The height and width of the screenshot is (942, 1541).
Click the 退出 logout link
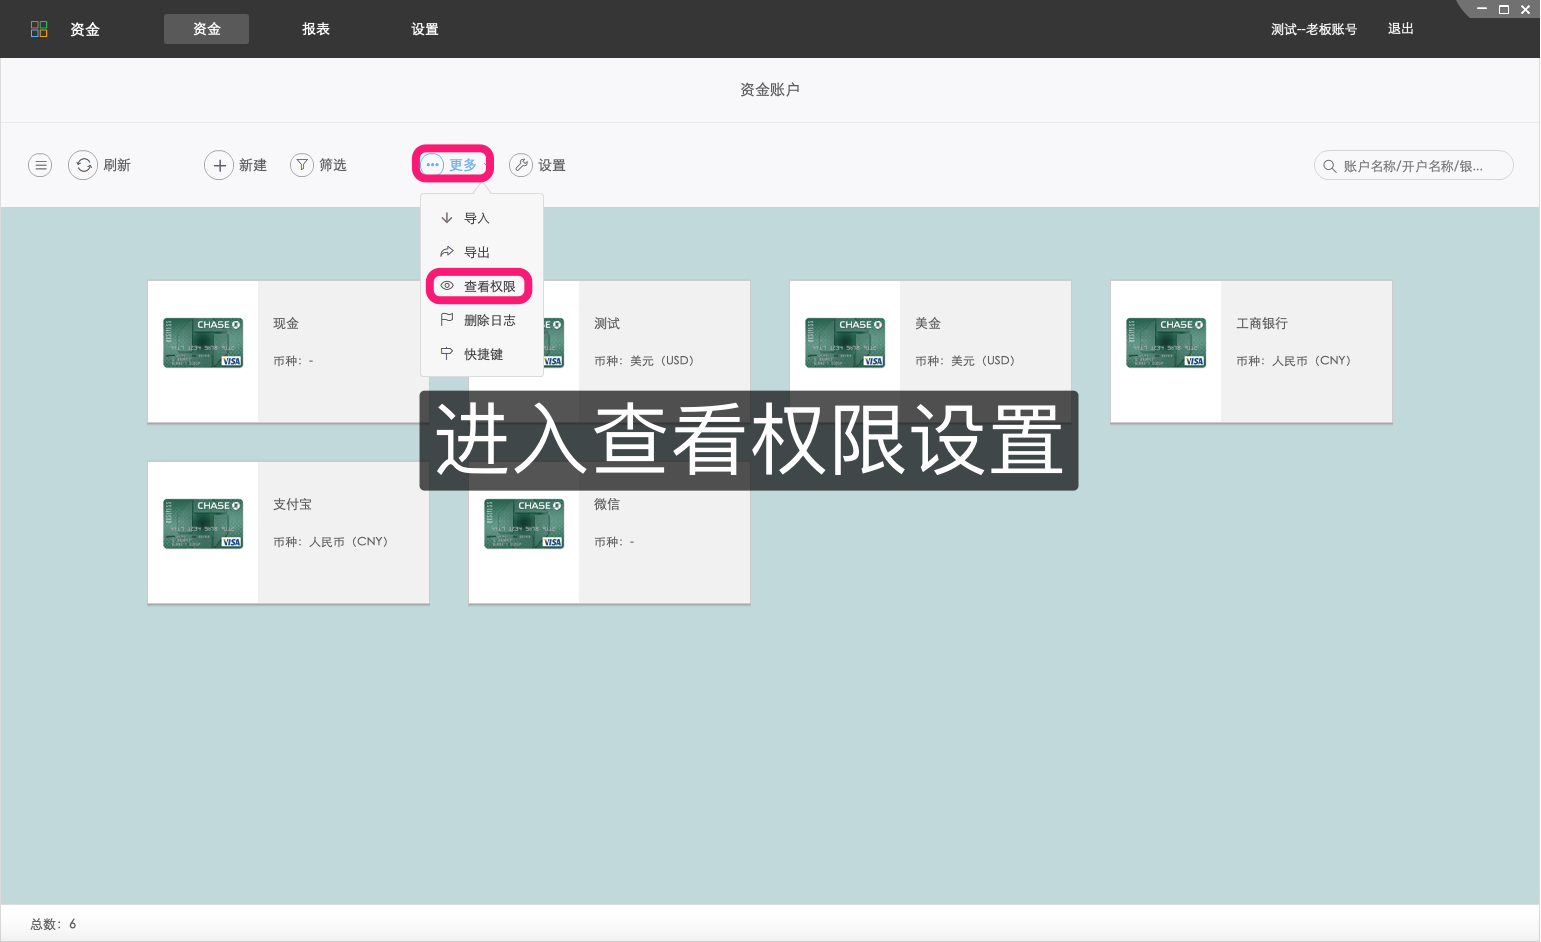click(x=1401, y=29)
